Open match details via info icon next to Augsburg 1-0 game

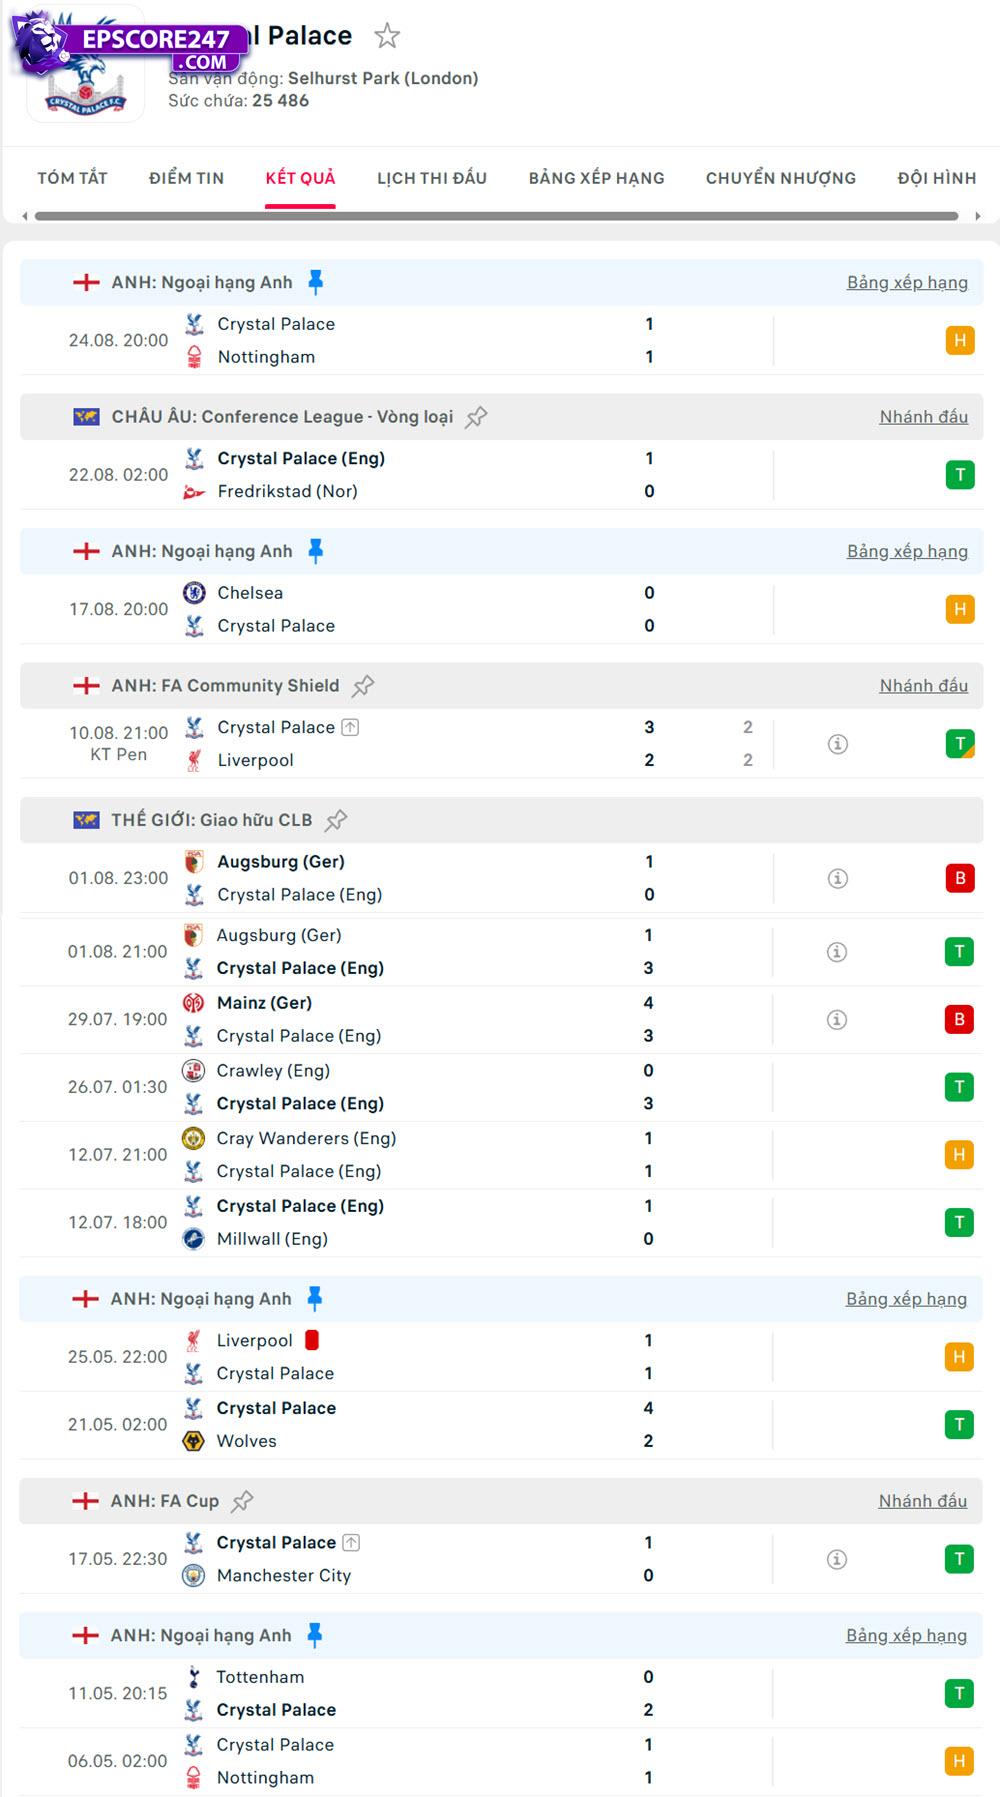click(x=836, y=877)
